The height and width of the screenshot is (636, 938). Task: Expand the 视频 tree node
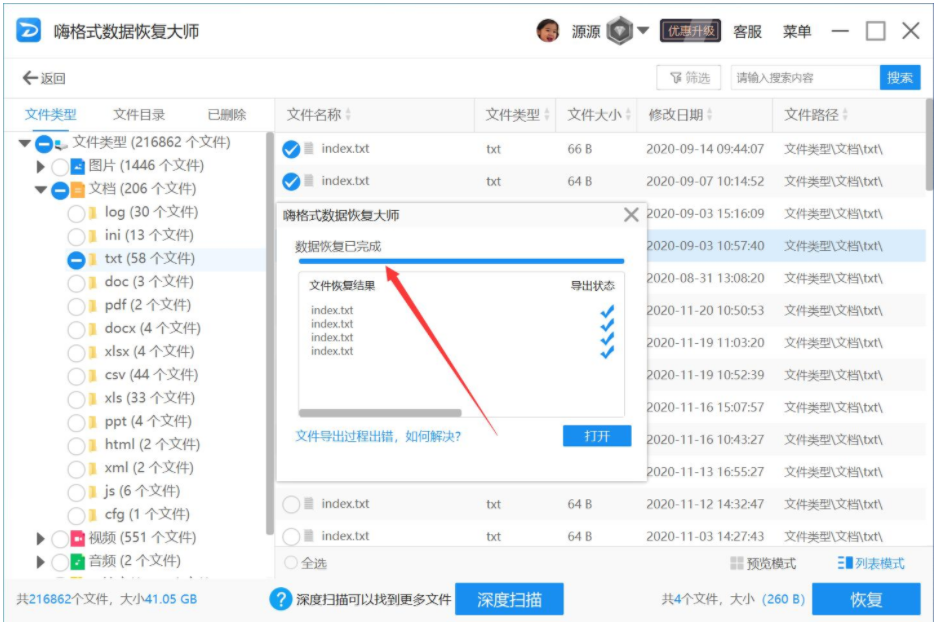(x=41, y=538)
